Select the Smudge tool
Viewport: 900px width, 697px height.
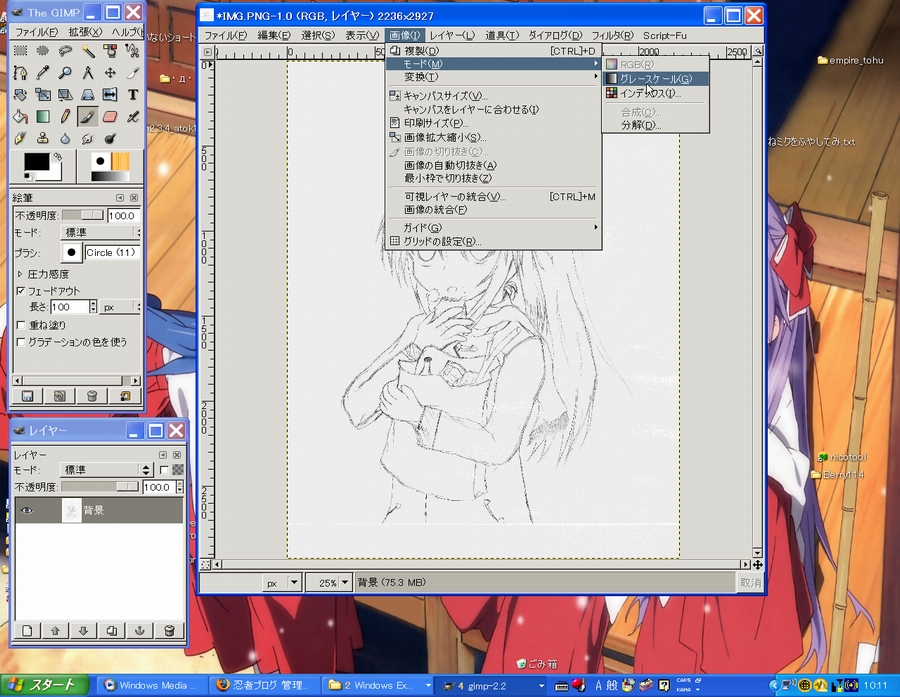[87, 138]
